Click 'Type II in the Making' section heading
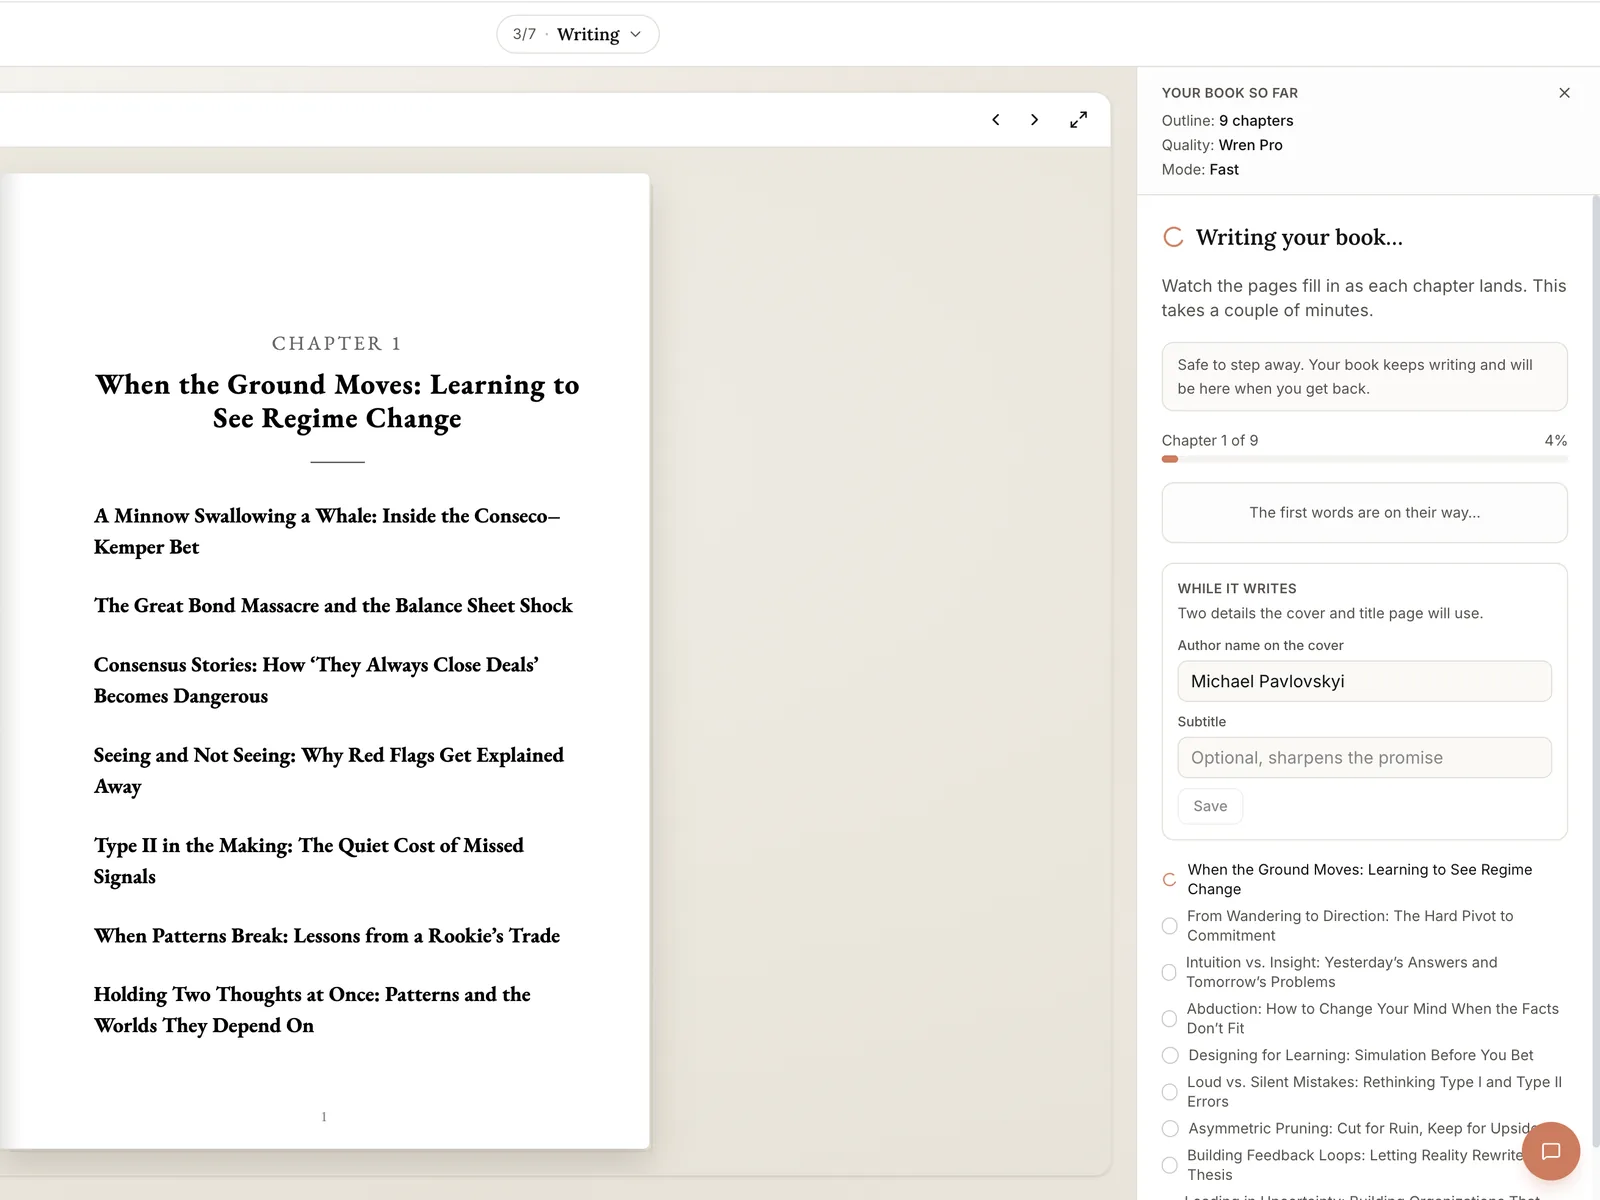The image size is (1600, 1200). (x=309, y=860)
